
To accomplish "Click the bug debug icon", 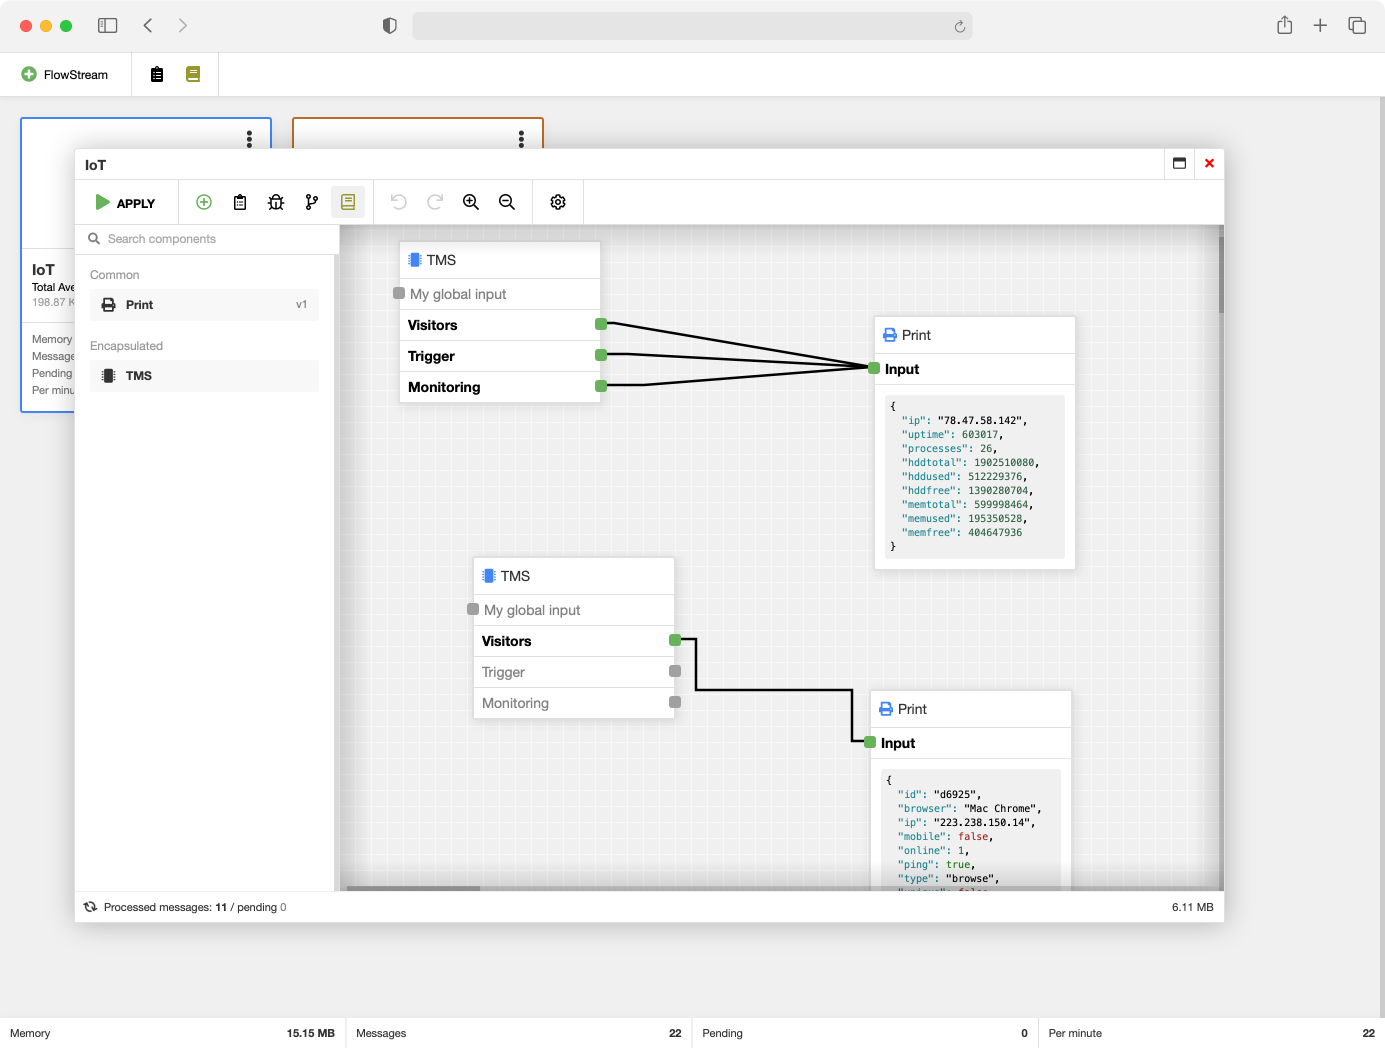I will (x=276, y=202).
